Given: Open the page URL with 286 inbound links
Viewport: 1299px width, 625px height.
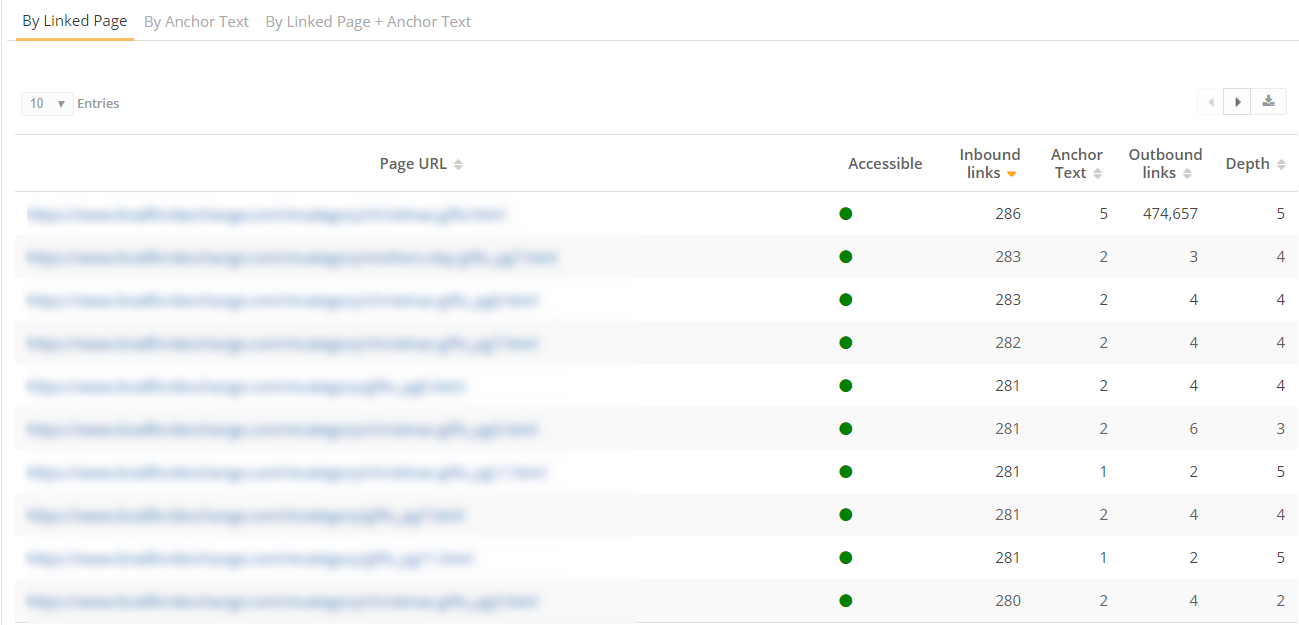Looking at the screenshot, I should coord(265,214).
